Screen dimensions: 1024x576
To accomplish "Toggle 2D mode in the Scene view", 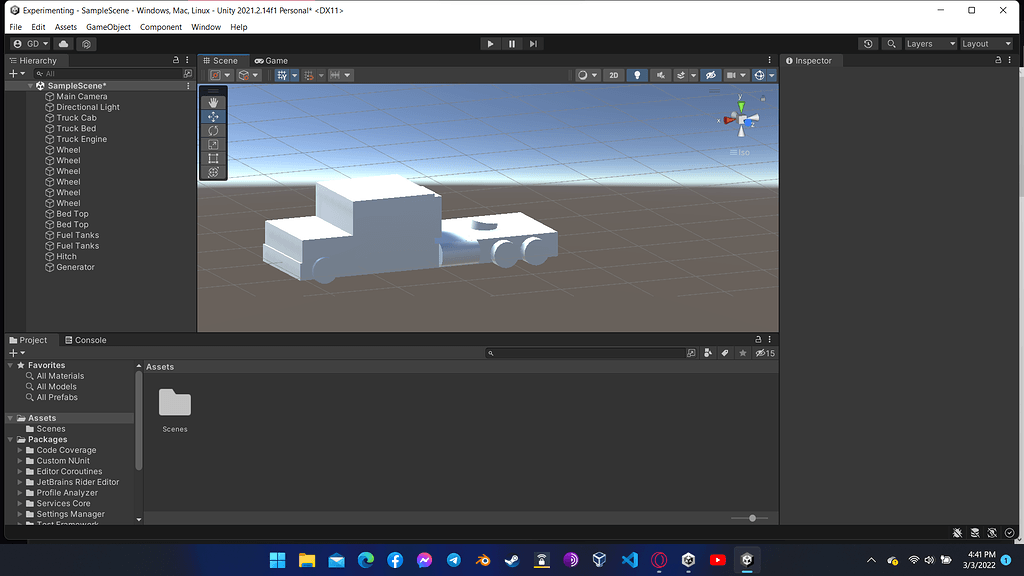I will click(x=613, y=74).
